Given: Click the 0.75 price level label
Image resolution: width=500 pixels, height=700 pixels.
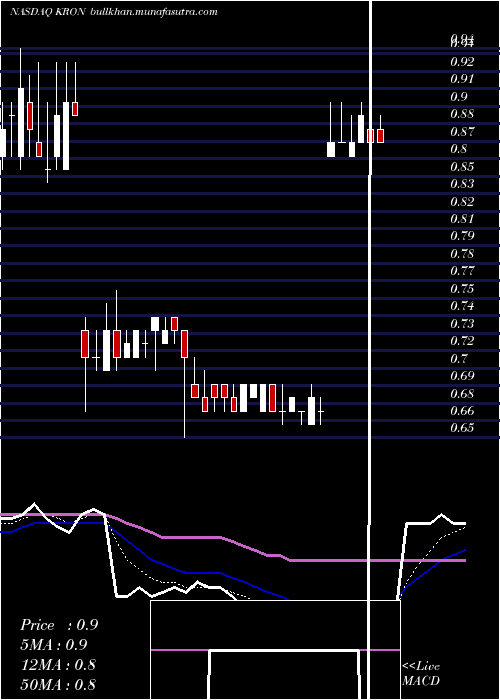Looking at the screenshot, I should [x=462, y=288].
